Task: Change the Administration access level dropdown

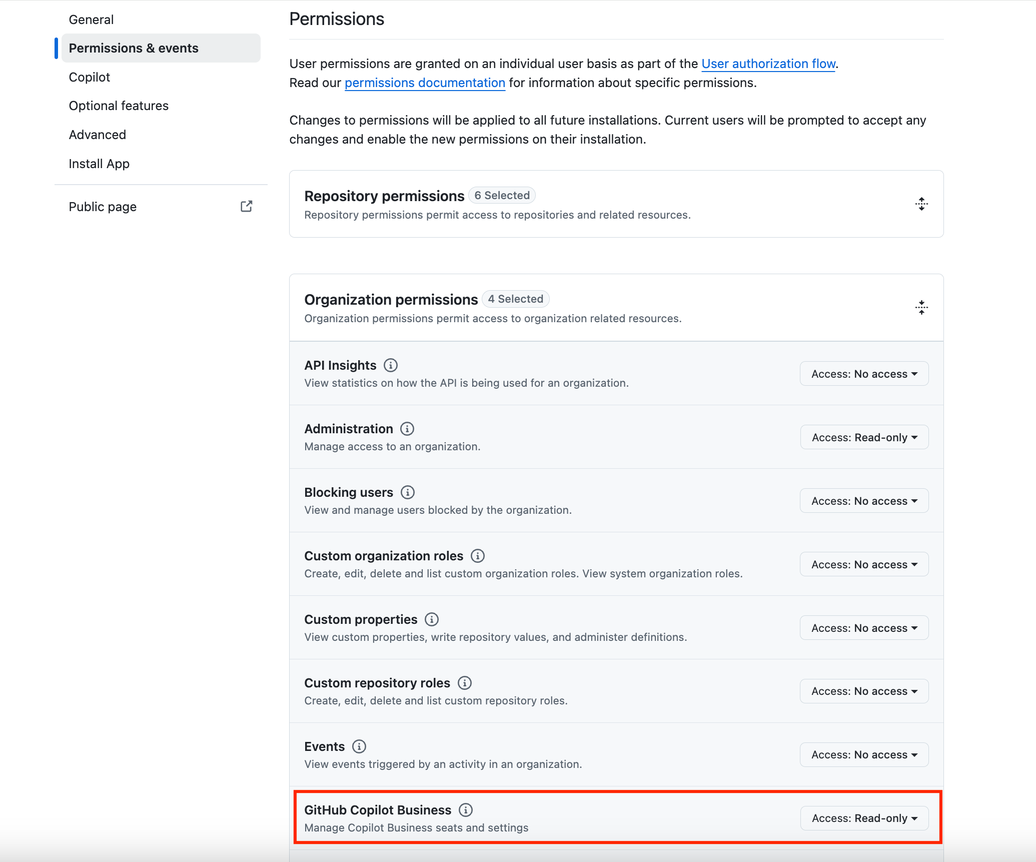Action: click(863, 437)
